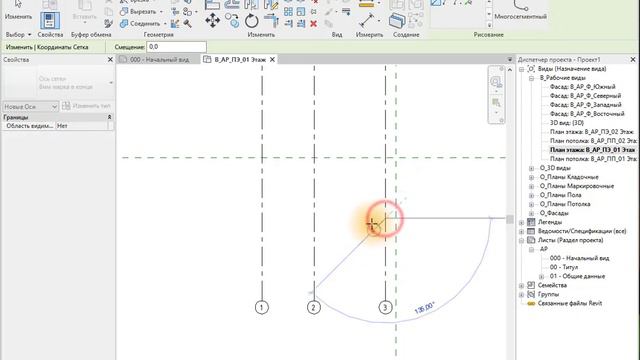
Task: Click the Листы sheets icon
Action: coord(531,240)
